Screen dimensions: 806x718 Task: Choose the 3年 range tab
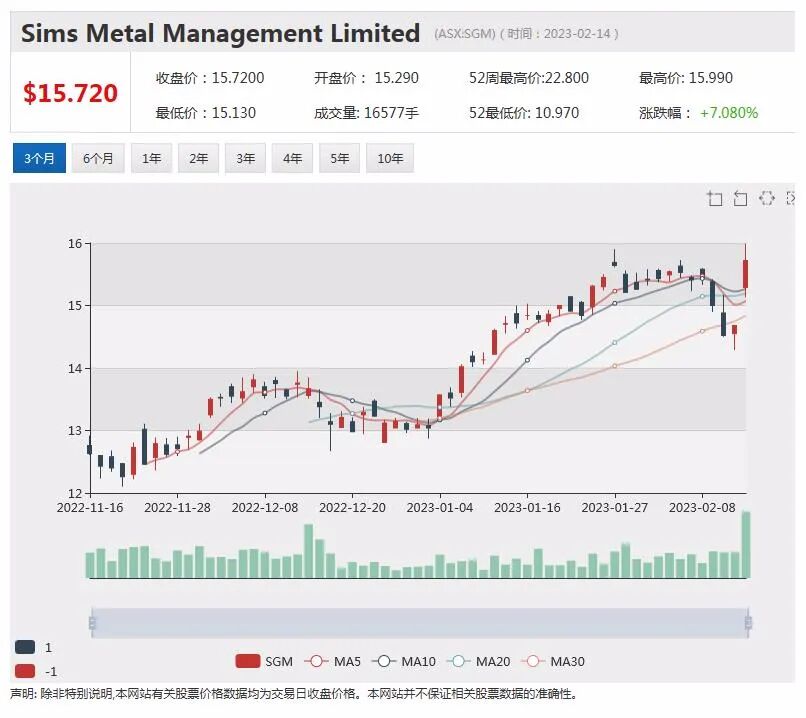pyautogui.click(x=245, y=158)
